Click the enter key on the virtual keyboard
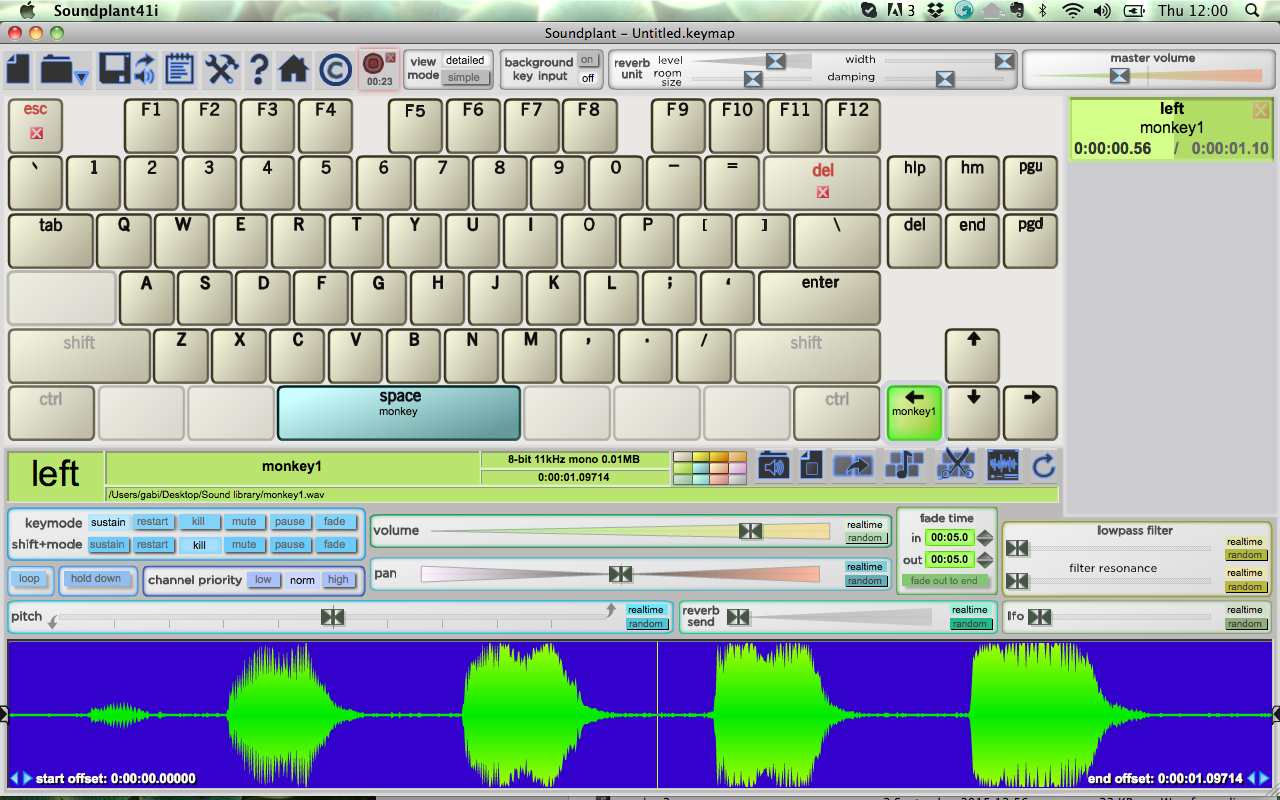1280x800 pixels. pyautogui.click(x=820, y=298)
